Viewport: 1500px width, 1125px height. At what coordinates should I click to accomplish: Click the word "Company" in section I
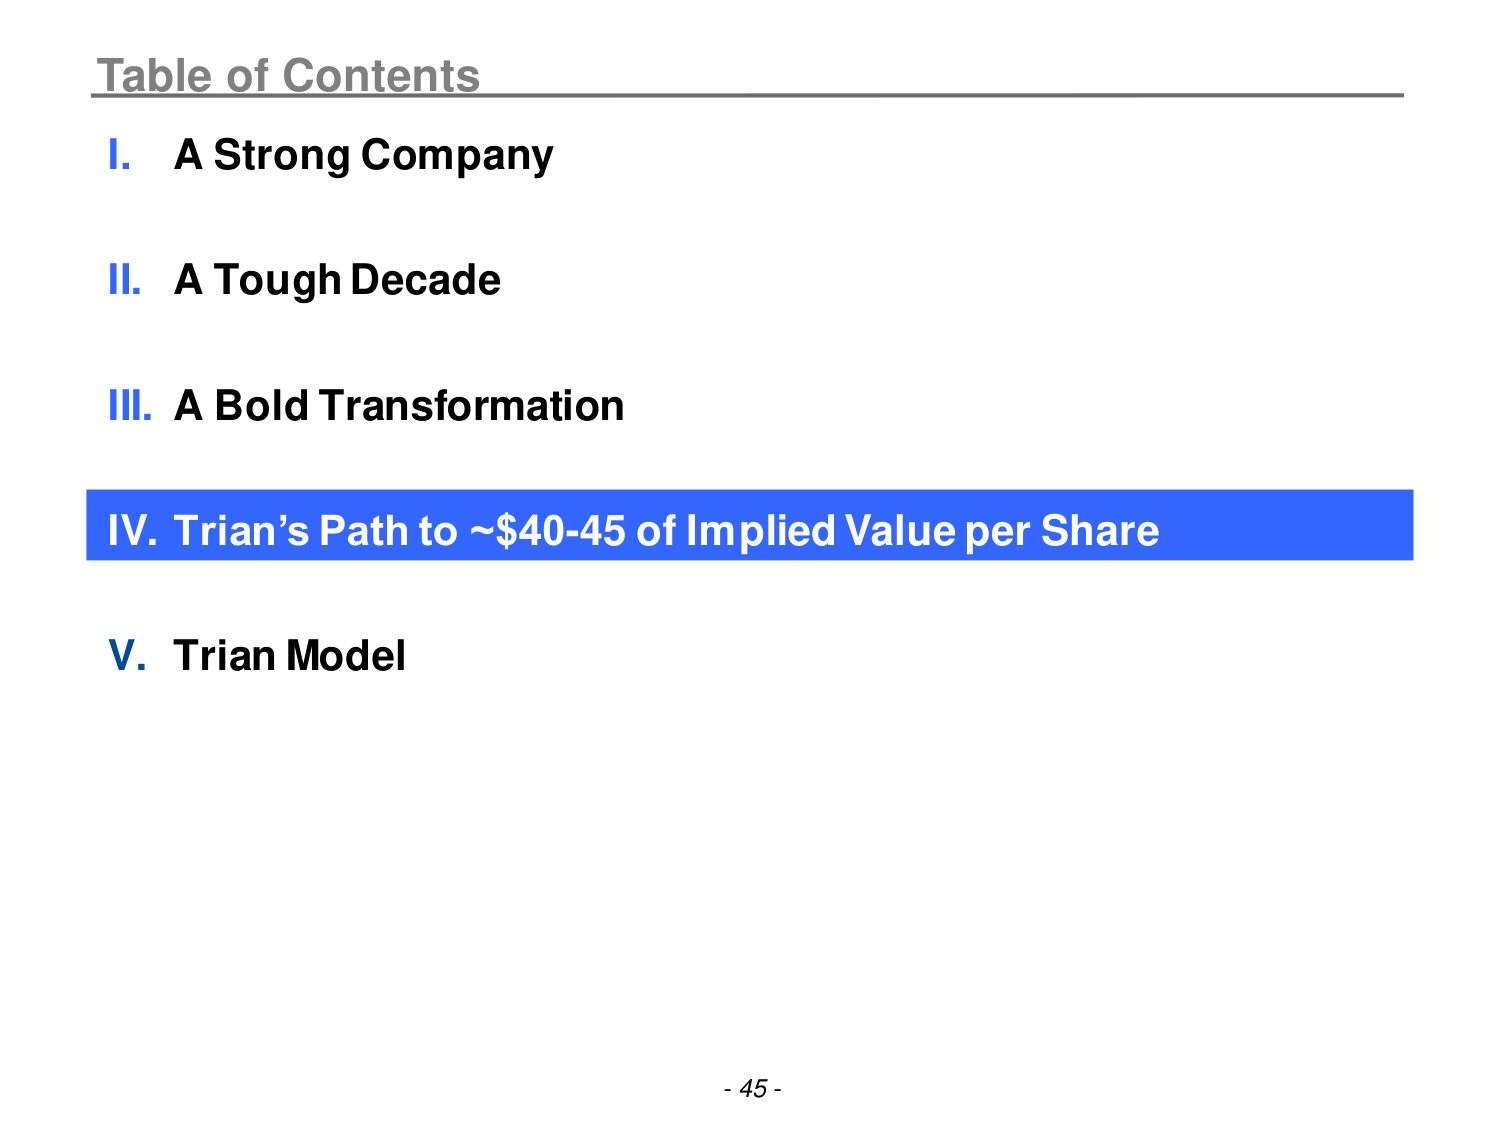pyautogui.click(x=457, y=155)
